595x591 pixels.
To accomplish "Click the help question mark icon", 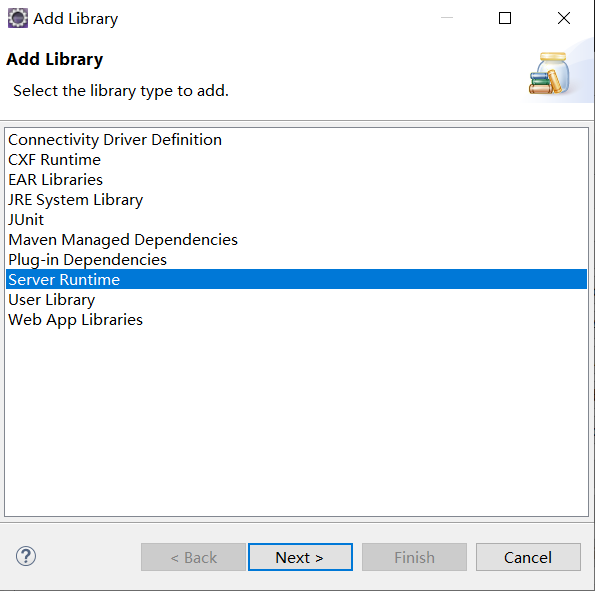I will pyautogui.click(x=26, y=556).
